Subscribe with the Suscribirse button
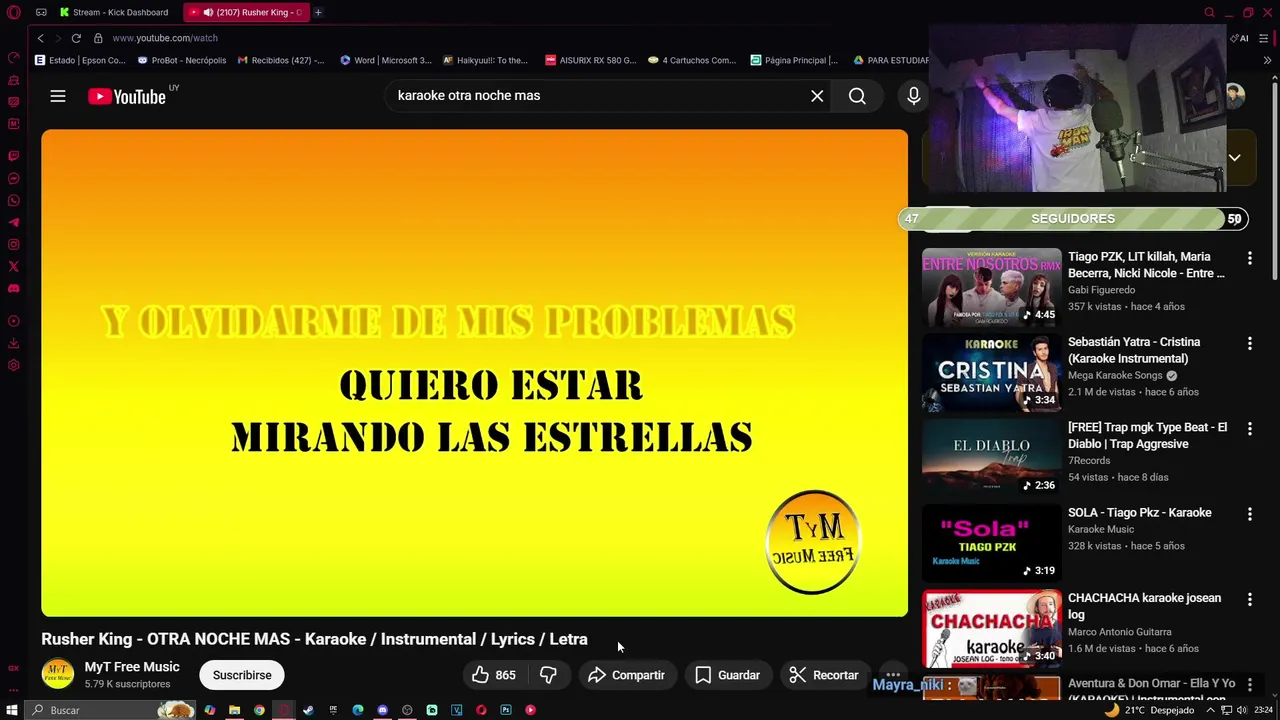The height and width of the screenshot is (720, 1280). pyautogui.click(x=242, y=675)
